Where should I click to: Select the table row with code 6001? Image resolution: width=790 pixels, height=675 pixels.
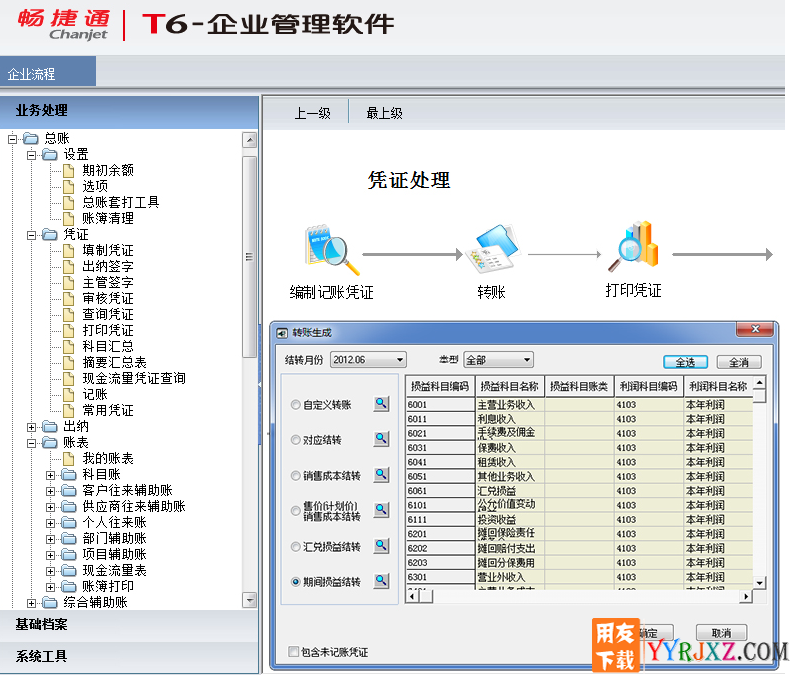[x=579, y=404]
